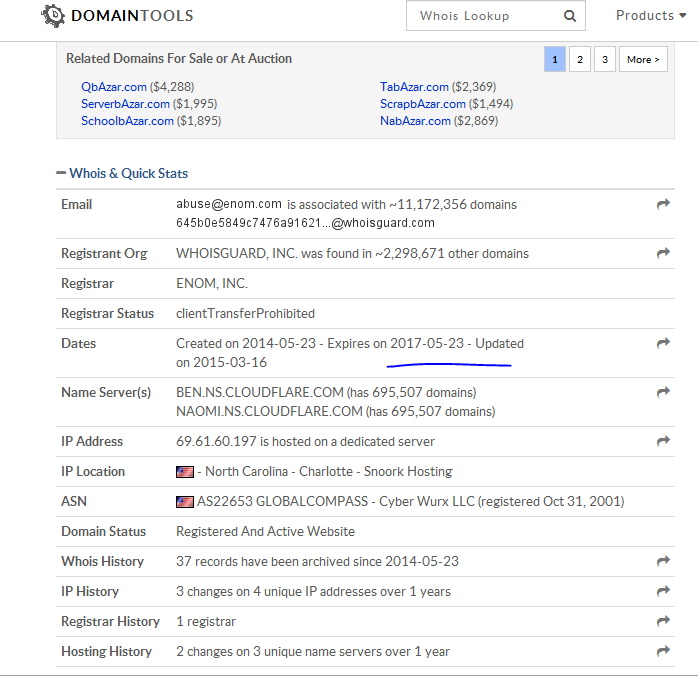The width and height of the screenshot is (698, 677).
Task: Click the share arrow in Name Server(s) row
Action: [x=663, y=392]
